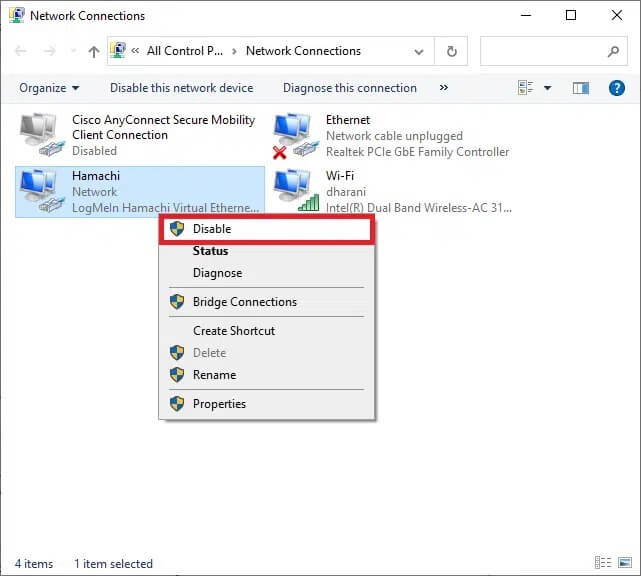Click the Ethernet connection name label
Screen dimensions: 641x576
(x=348, y=120)
